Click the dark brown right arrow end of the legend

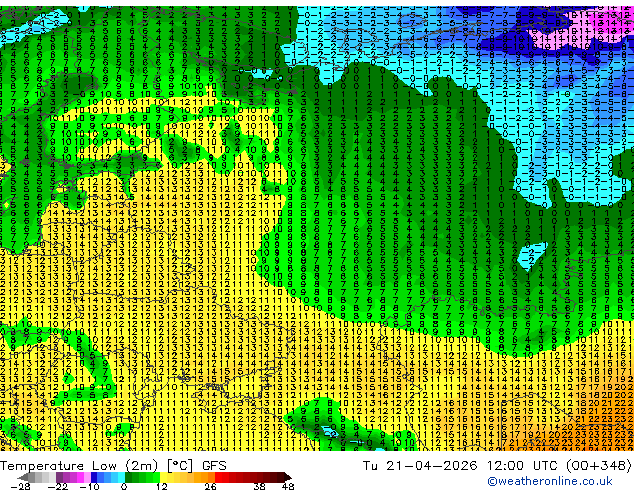[288, 477]
